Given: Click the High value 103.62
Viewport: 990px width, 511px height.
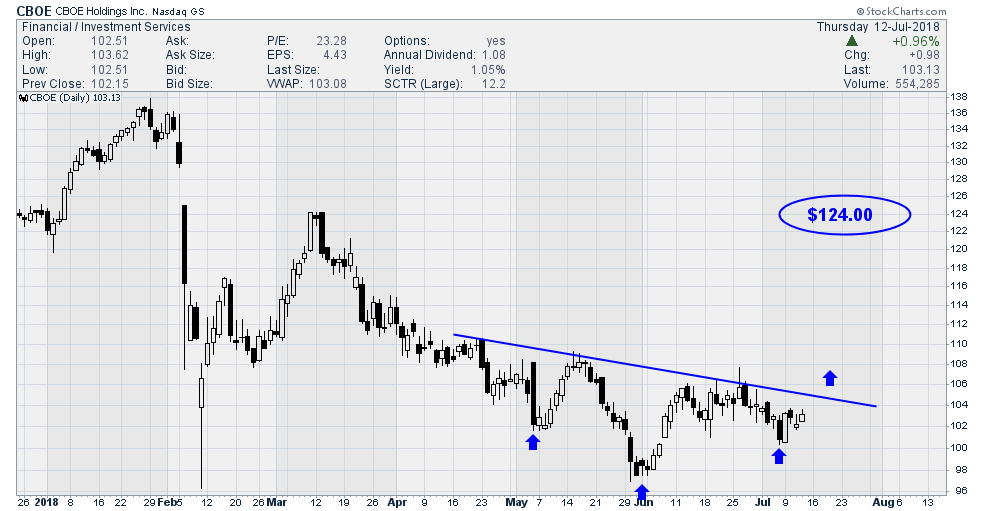Looking at the screenshot, I should 109,55.
